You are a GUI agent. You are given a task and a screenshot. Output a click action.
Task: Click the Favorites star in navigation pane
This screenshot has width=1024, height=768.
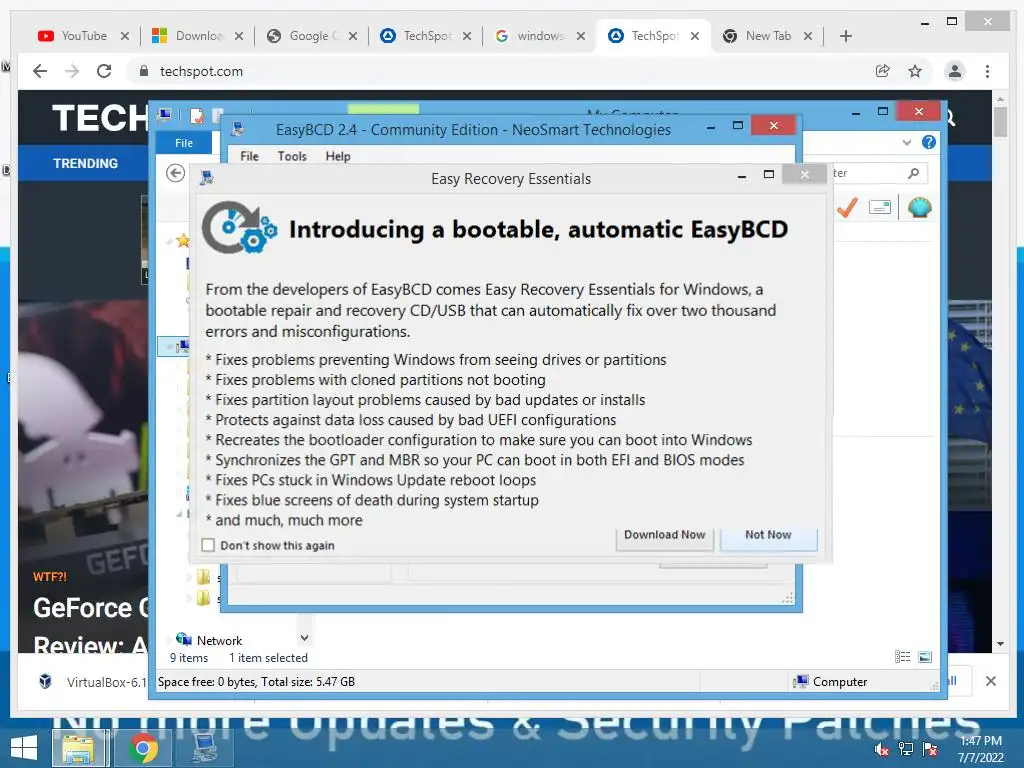click(184, 241)
